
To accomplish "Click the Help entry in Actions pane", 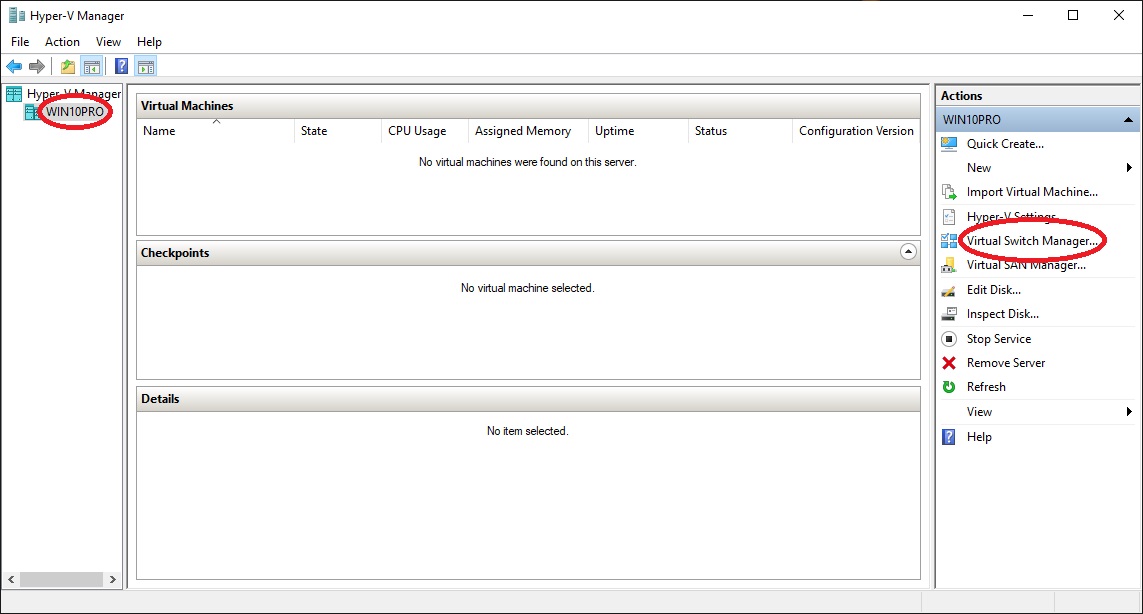I will point(979,437).
